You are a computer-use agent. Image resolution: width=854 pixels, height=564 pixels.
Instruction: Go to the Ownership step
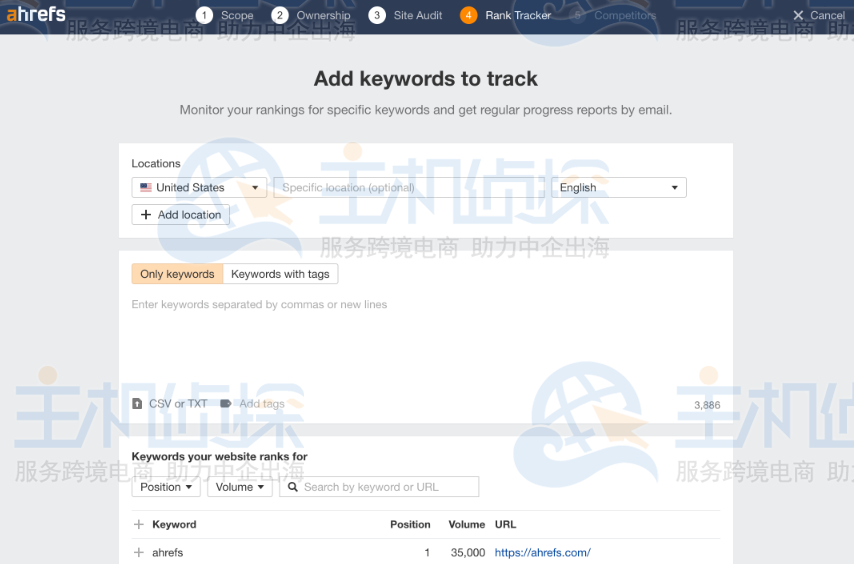pos(322,15)
